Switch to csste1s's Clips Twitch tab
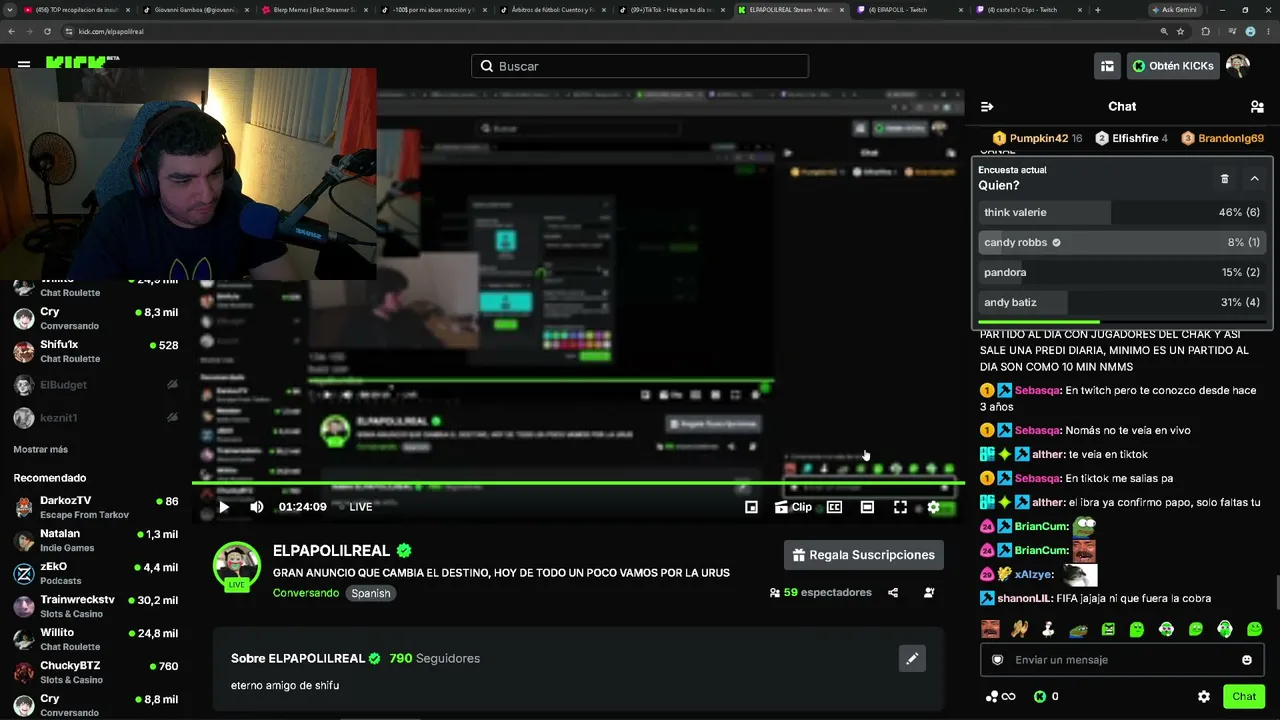Image resolution: width=1280 pixels, height=720 pixels. 1028,10
